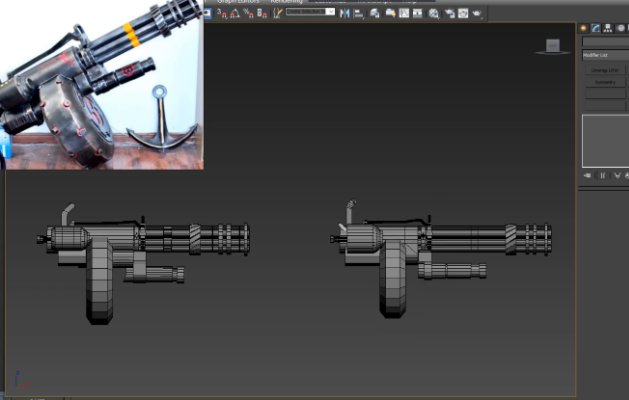Viewport: 629px width, 400px height.
Task: Open the Named Selection Sets dropdown
Action: (310, 12)
